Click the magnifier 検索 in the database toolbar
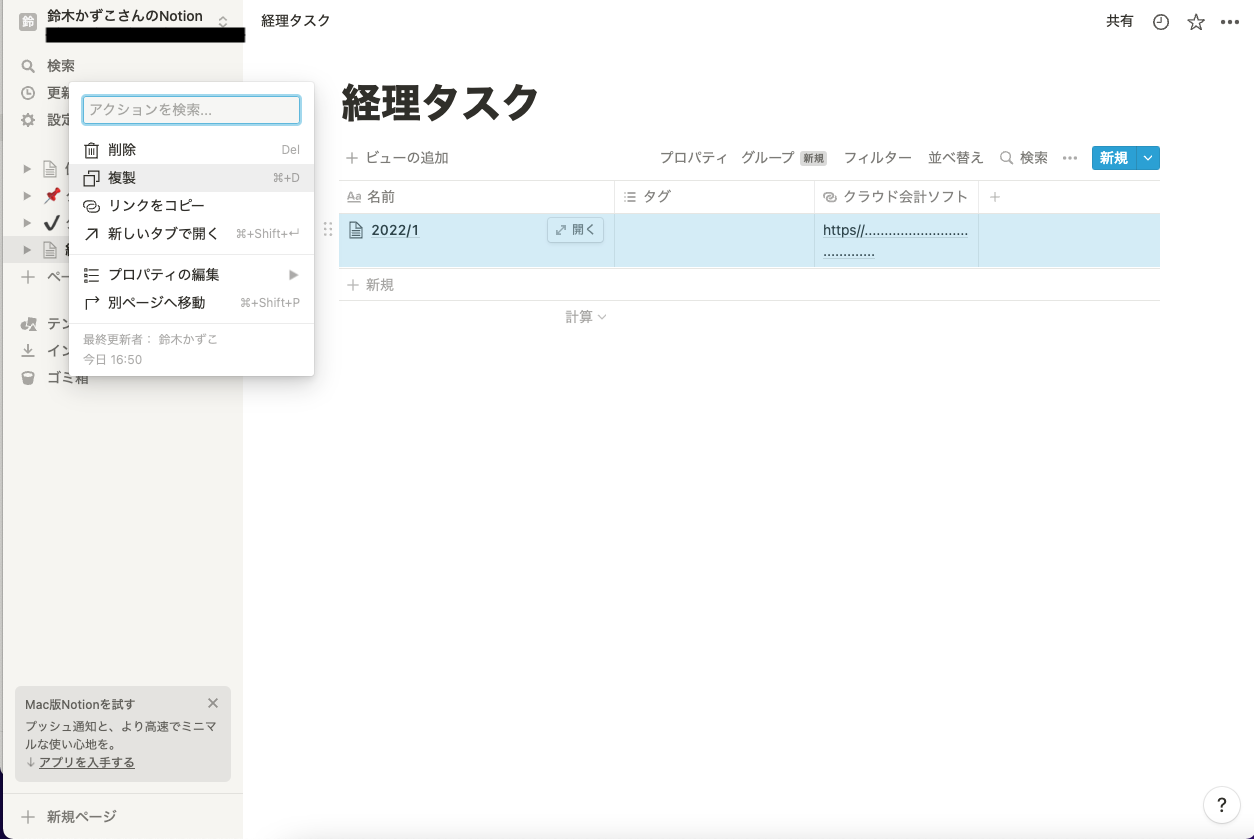The width and height of the screenshot is (1254, 839). pos(1024,158)
